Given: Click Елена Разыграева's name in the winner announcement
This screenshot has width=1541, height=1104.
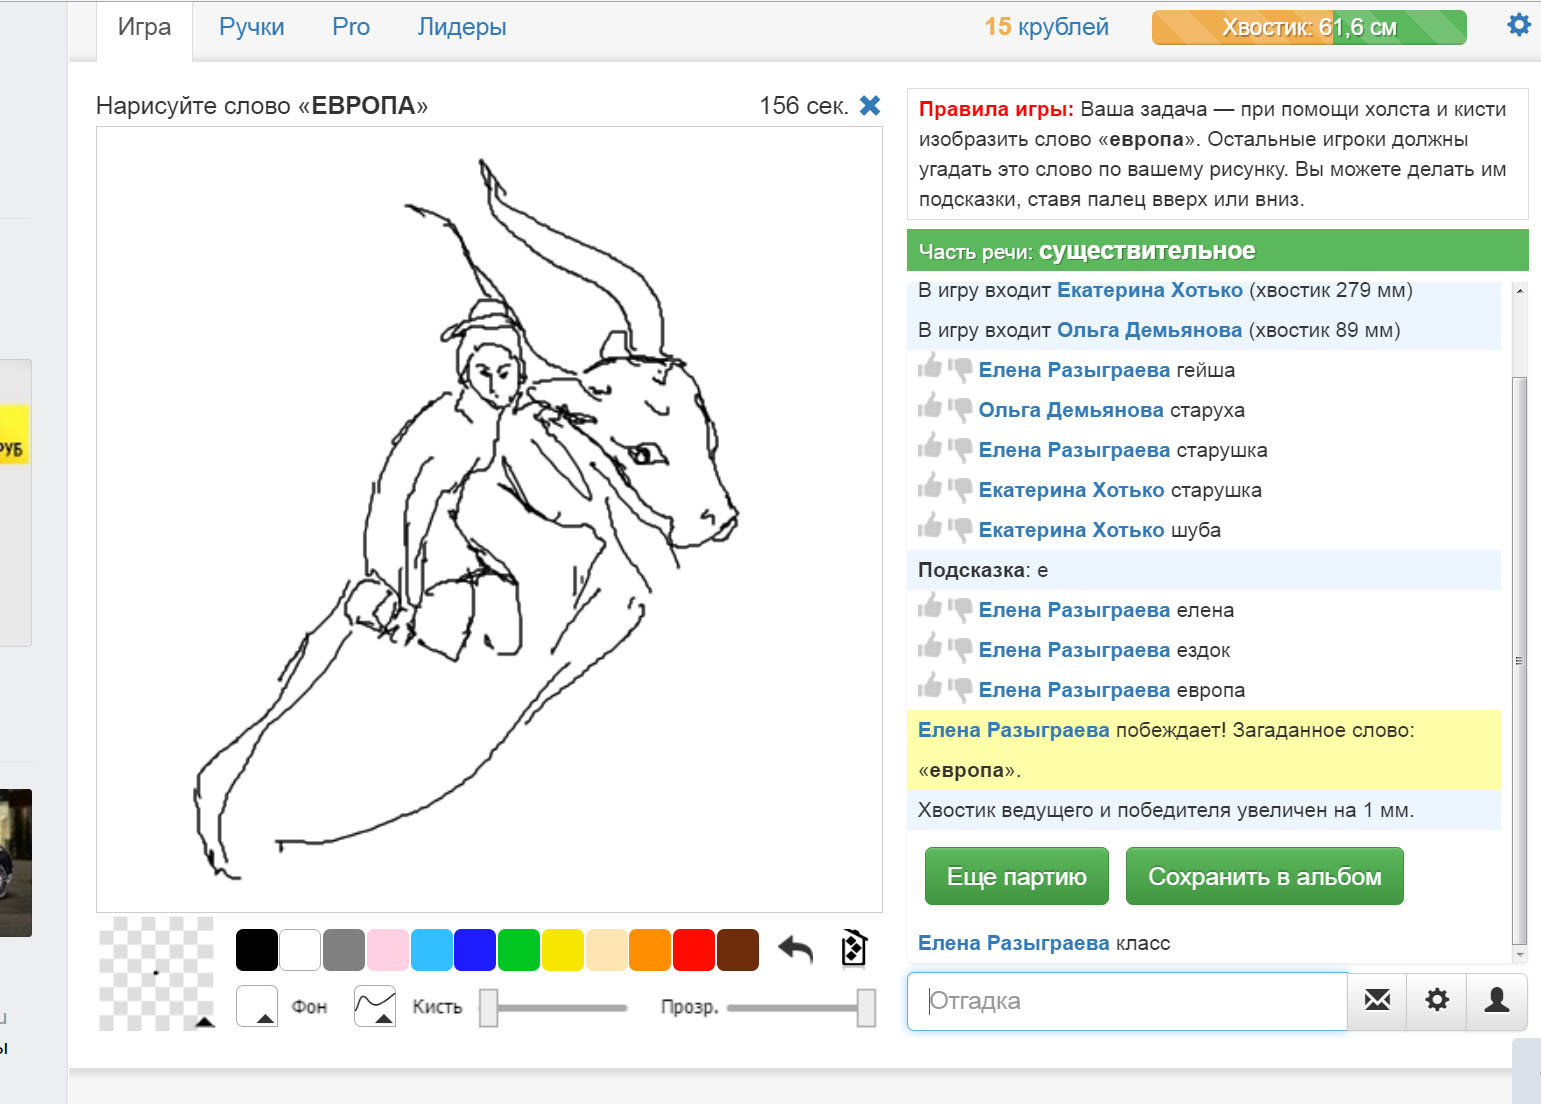Looking at the screenshot, I should (x=1014, y=730).
